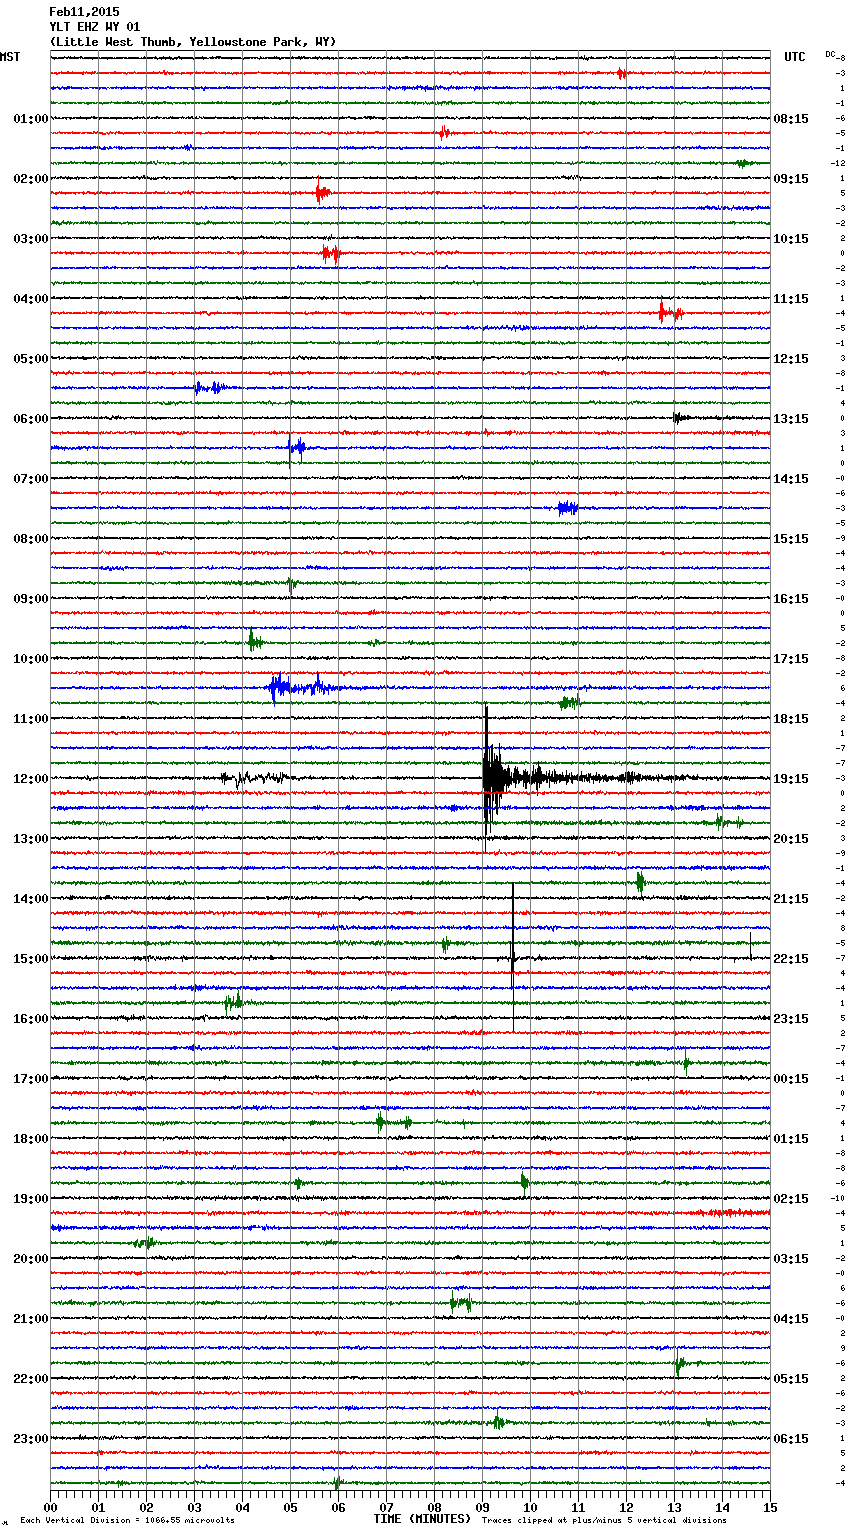Click the 15:15 UTC time label

click(x=791, y=539)
